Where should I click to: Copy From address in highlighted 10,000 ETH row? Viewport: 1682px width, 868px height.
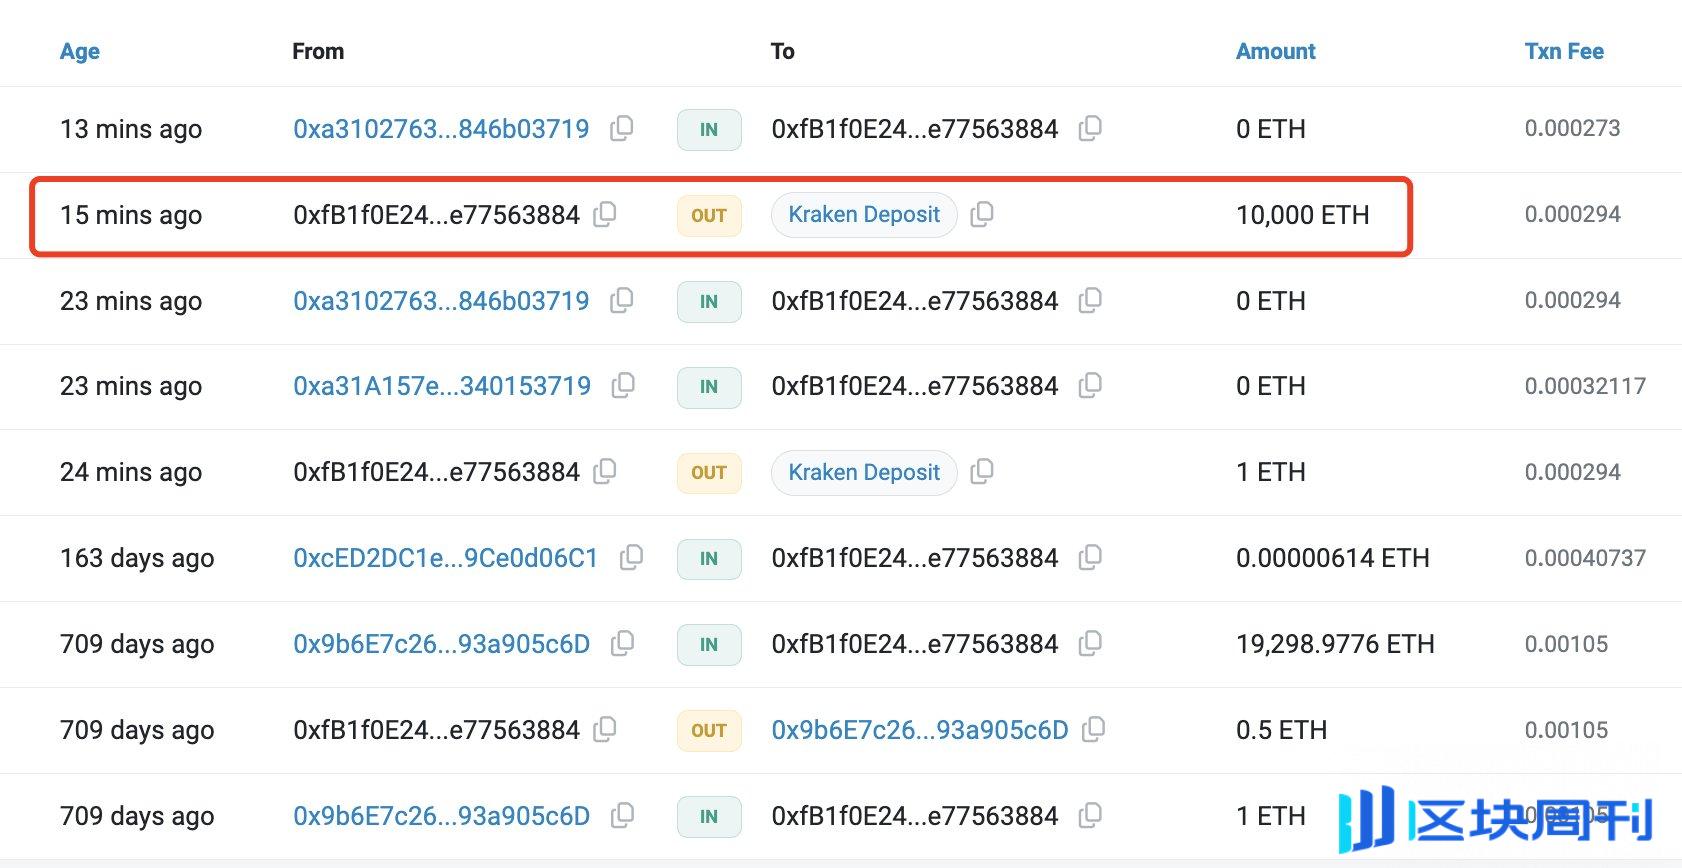[605, 214]
